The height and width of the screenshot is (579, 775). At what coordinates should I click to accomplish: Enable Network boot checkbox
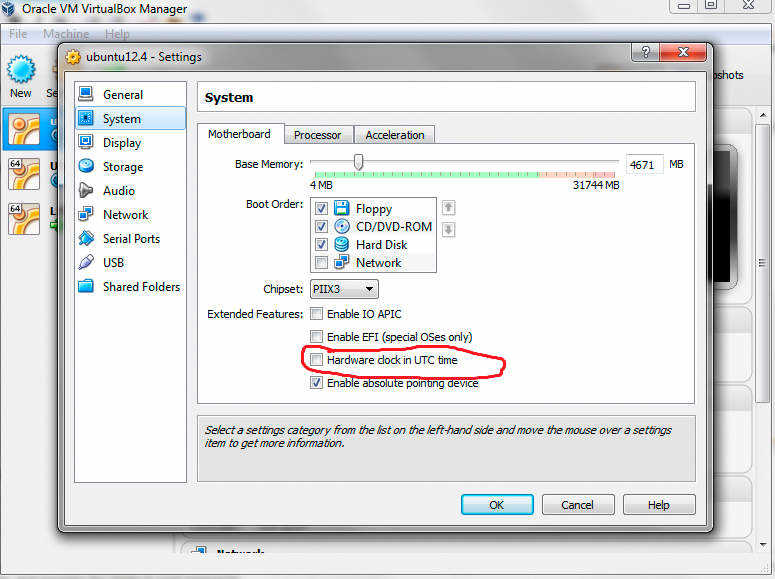321,263
